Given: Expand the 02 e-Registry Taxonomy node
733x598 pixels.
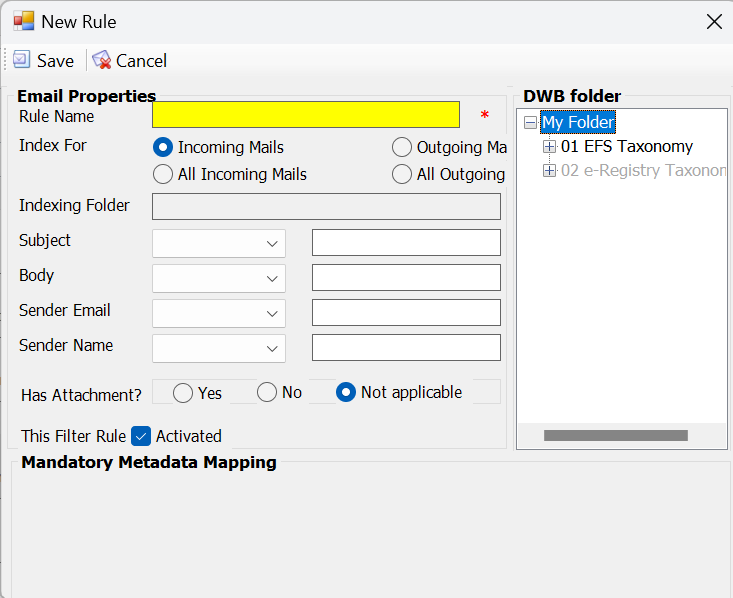Looking at the screenshot, I should tap(549, 171).
